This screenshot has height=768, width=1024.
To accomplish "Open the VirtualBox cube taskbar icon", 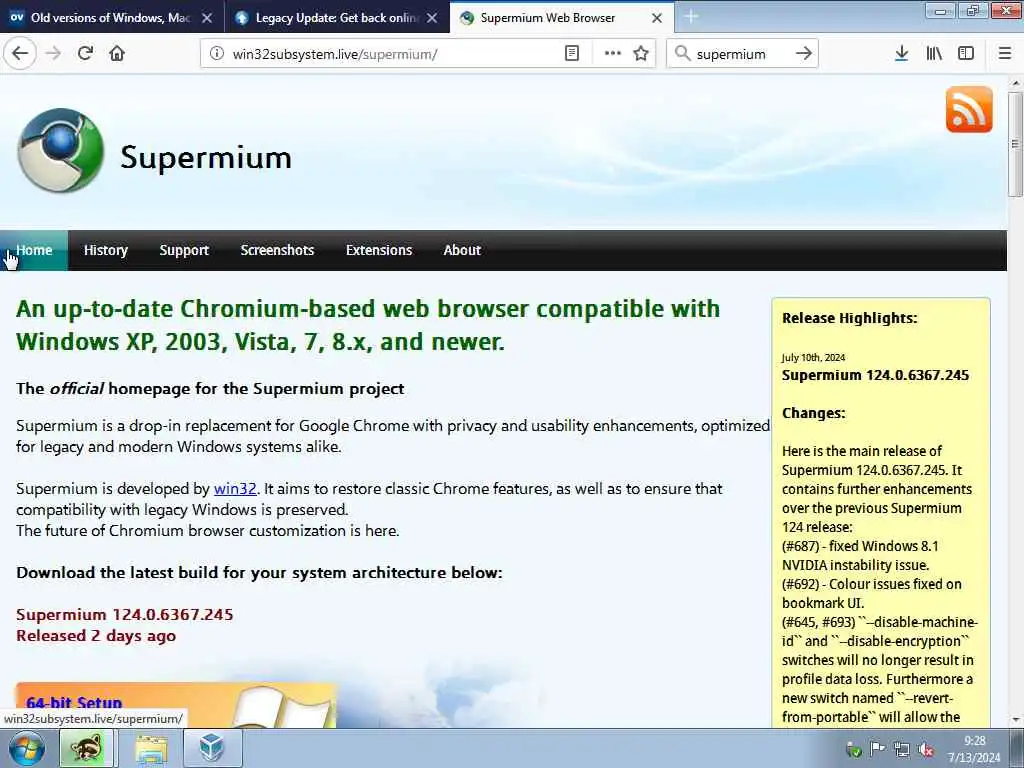I will [212, 748].
